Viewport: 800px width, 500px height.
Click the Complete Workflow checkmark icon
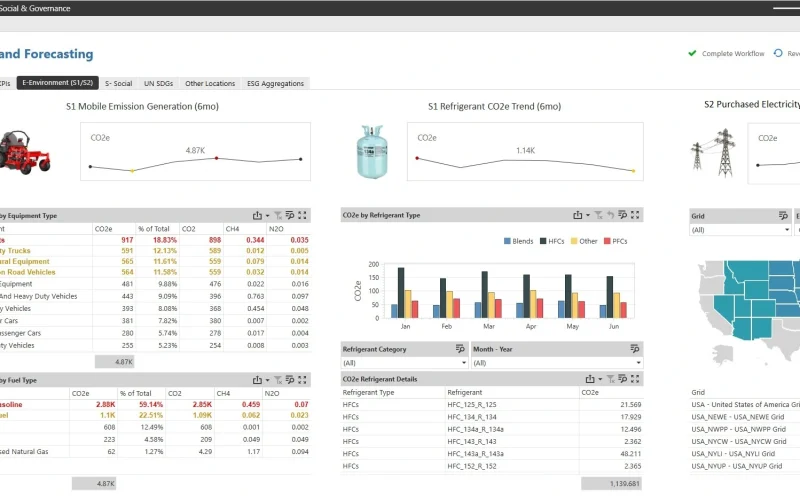click(x=692, y=53)
